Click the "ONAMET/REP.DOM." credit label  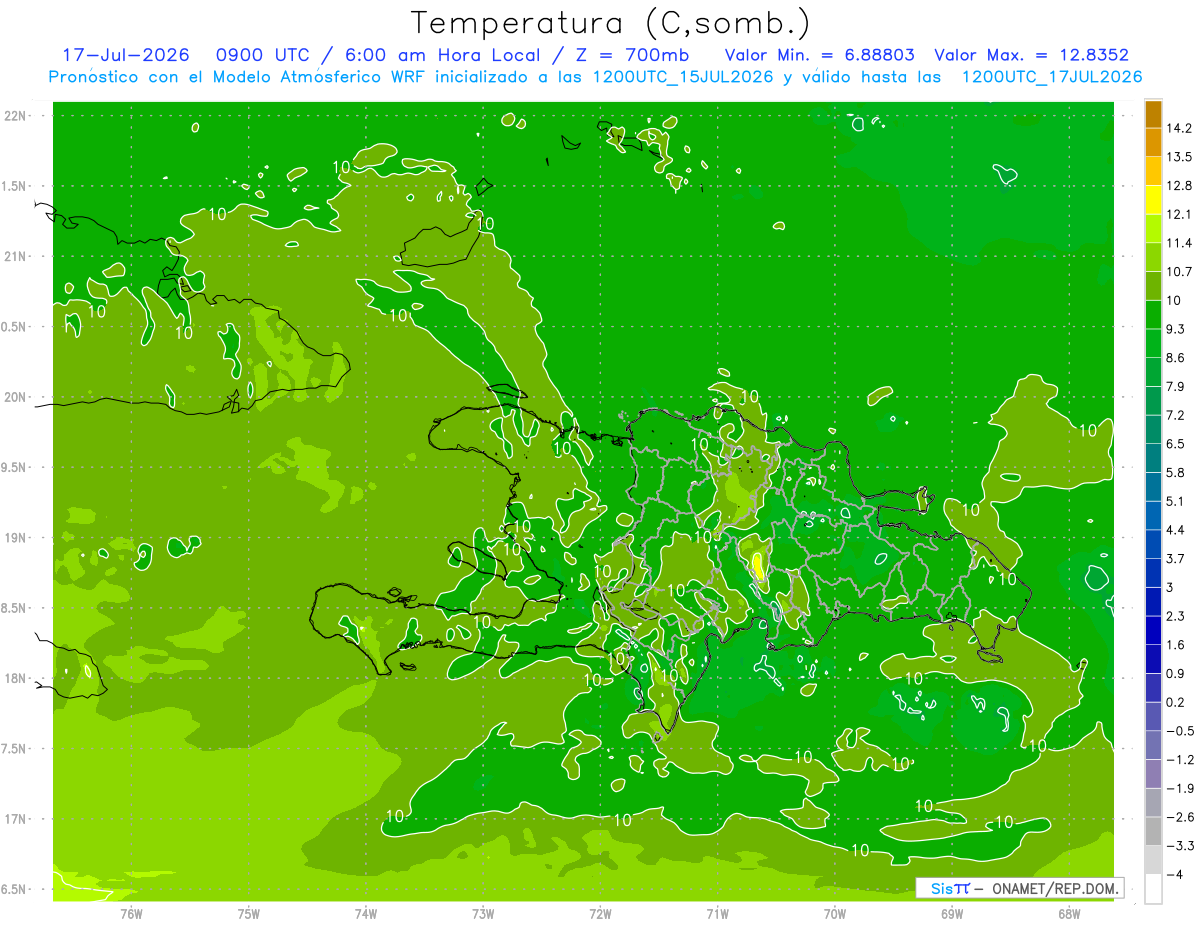pyautogui.click(x=1053, y=888)
